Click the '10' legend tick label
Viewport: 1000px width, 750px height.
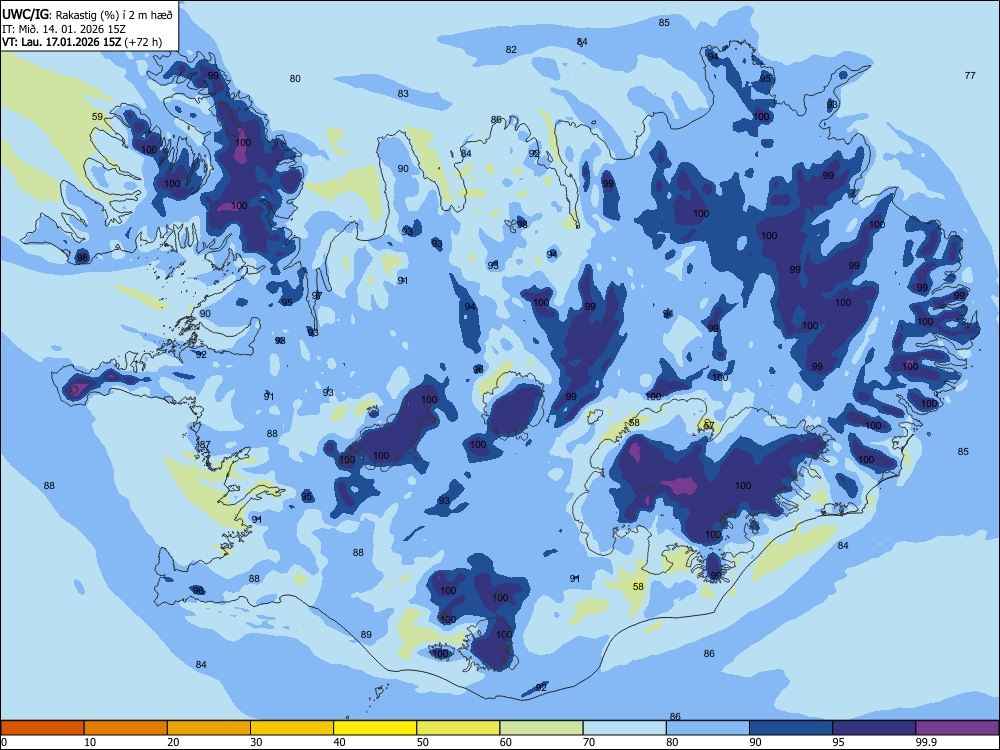click(x=90, y=742)
